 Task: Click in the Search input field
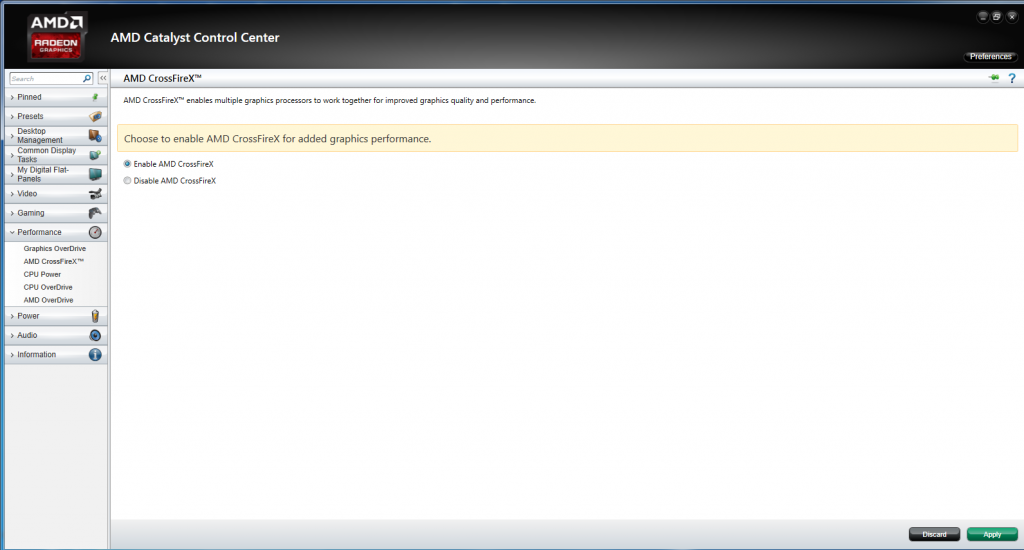click(45, 78)
